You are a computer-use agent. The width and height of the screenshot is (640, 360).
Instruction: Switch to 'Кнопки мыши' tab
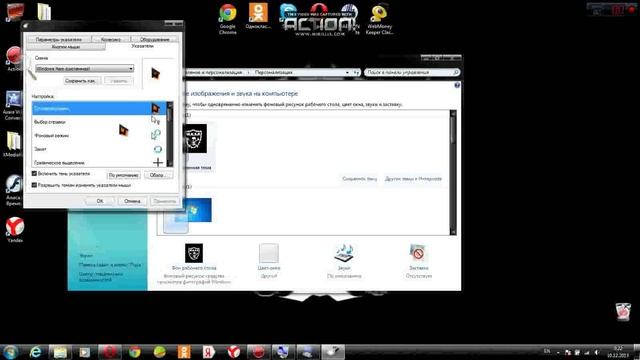pos(66,47)
